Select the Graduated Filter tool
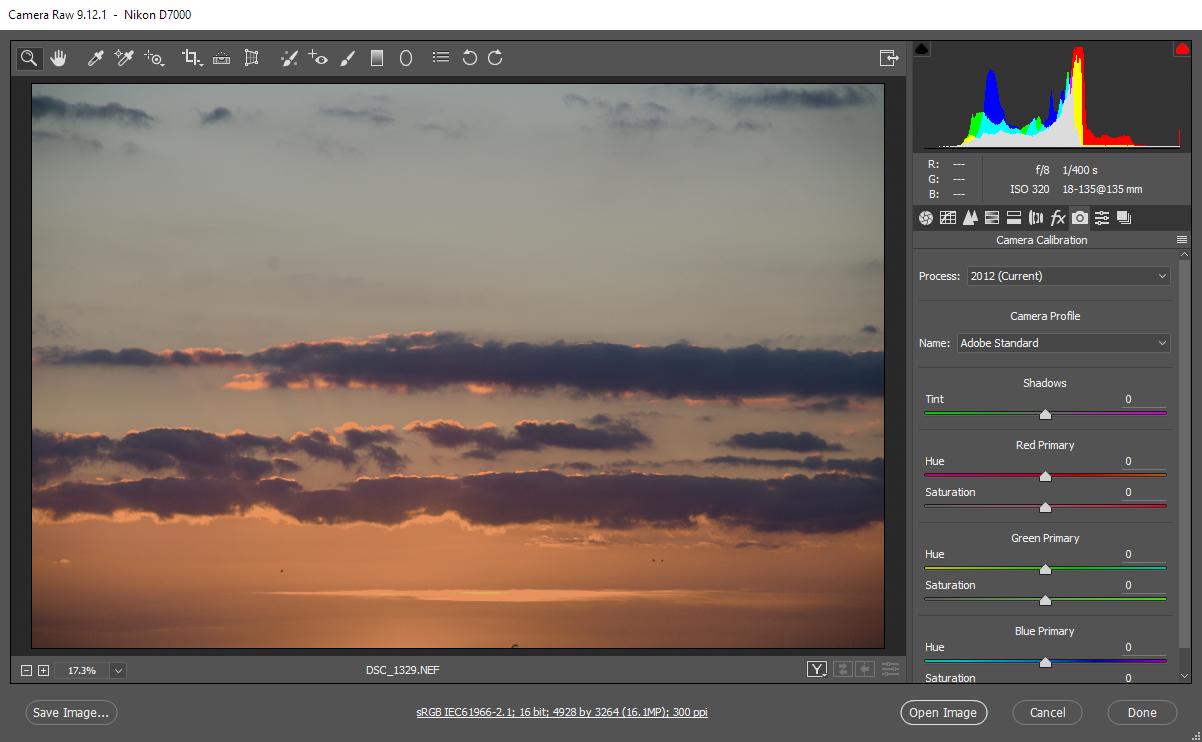Viewport: 1202px width, 742px height. pos(377,58)
